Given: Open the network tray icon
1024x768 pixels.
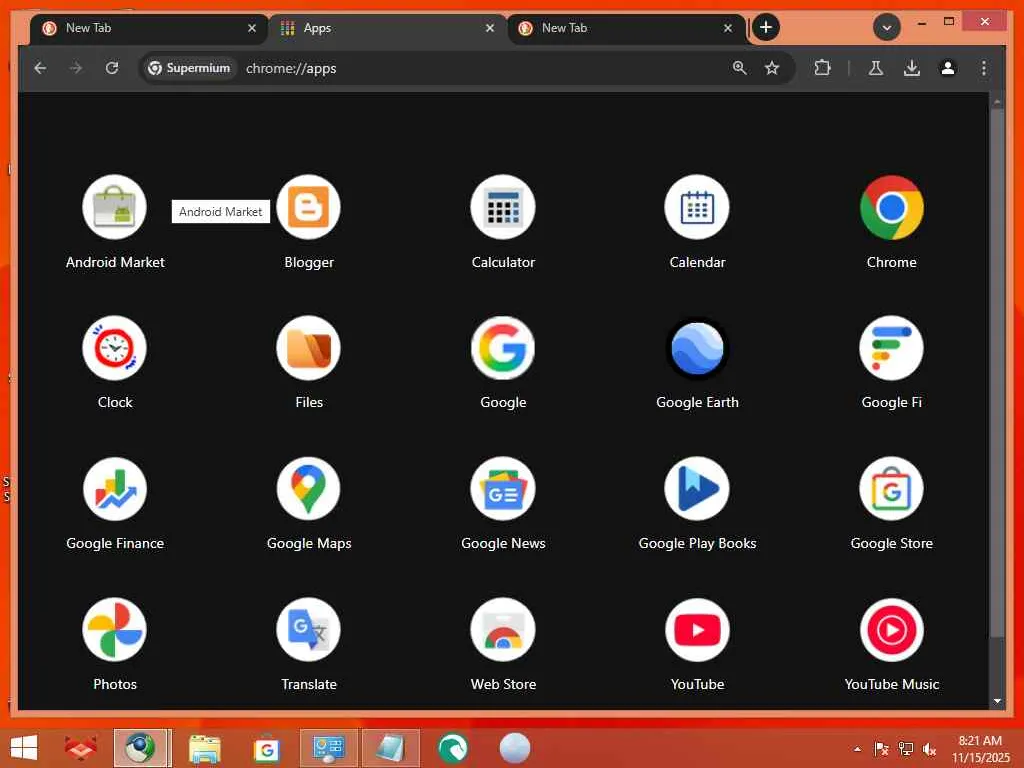Looking at the screenshot, I should [905, 749].
